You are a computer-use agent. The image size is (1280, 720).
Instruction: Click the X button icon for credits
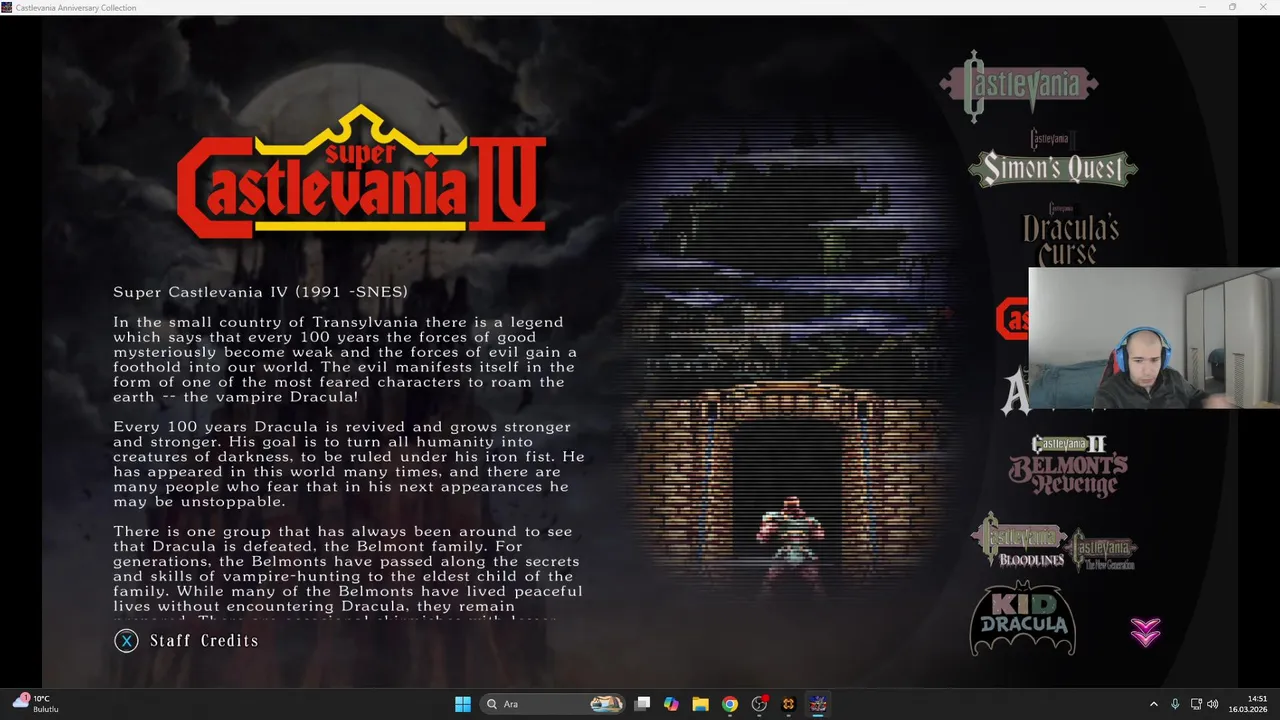[x=126, y=641]
